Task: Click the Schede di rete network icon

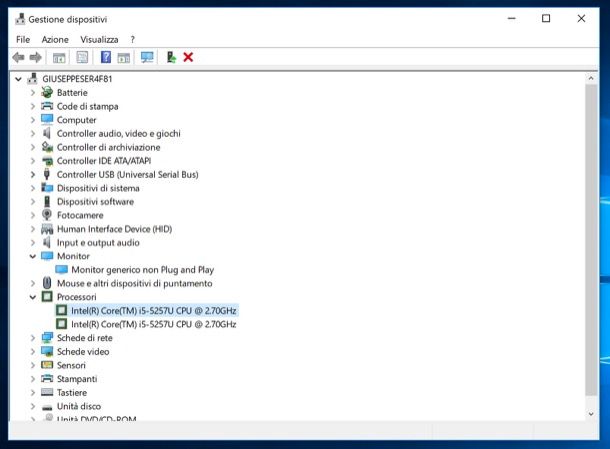Action: [47, 338]
